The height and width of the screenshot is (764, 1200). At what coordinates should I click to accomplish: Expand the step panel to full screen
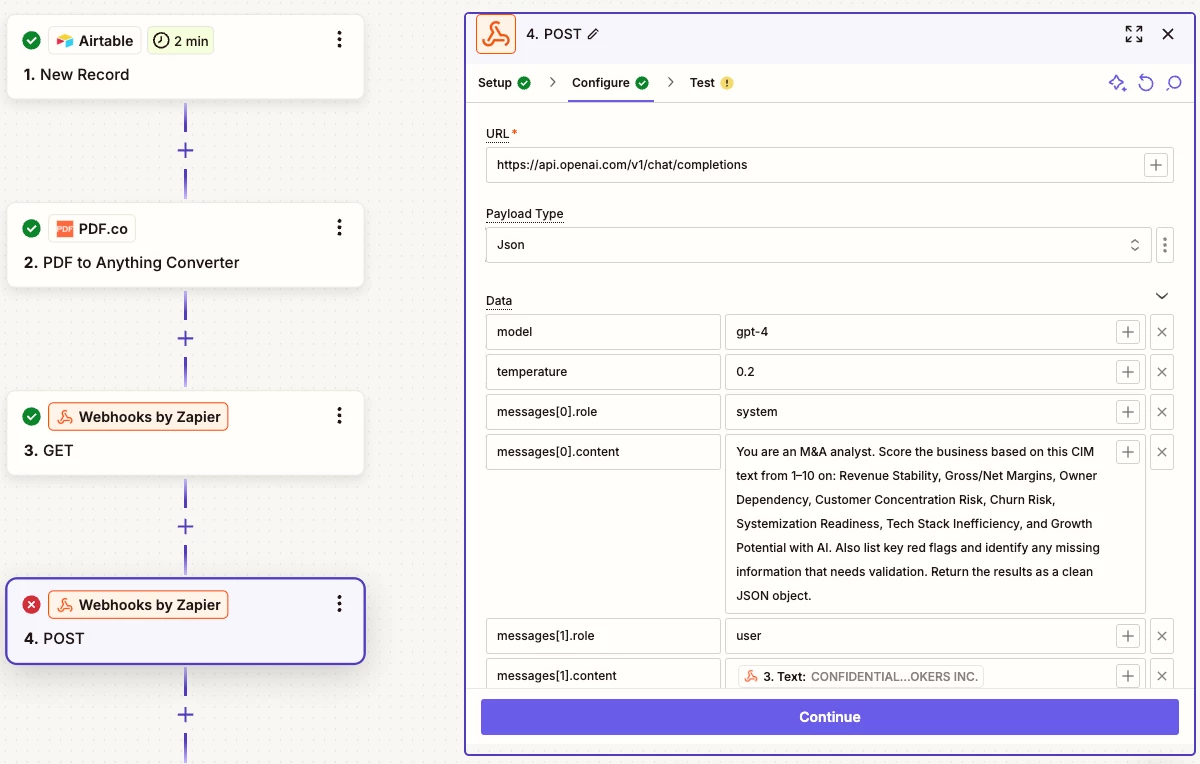click(x=1133, y=34)
